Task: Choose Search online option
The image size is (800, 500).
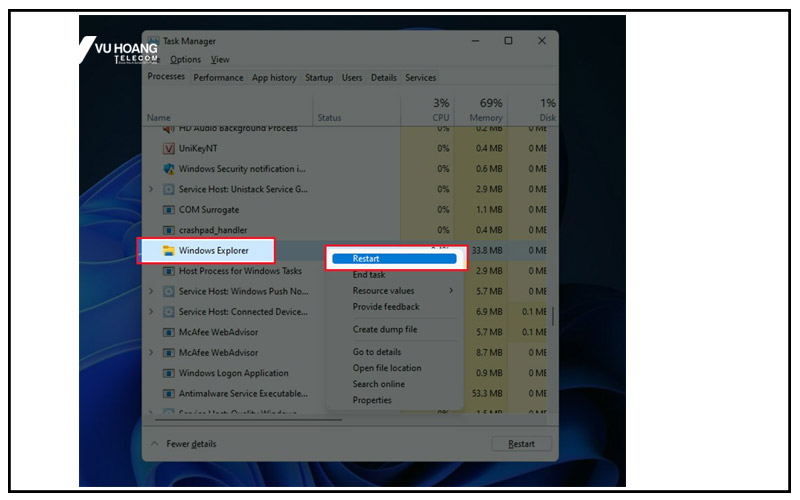Action: coord(379,384)
